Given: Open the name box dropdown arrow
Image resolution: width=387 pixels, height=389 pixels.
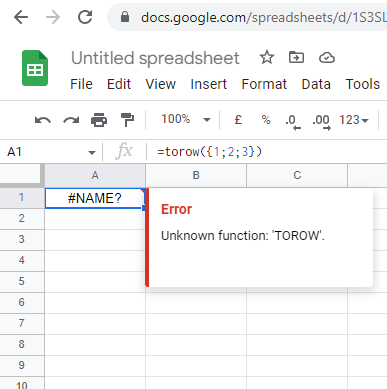Looking at the screenshot, I should click(x=91, y=153).
